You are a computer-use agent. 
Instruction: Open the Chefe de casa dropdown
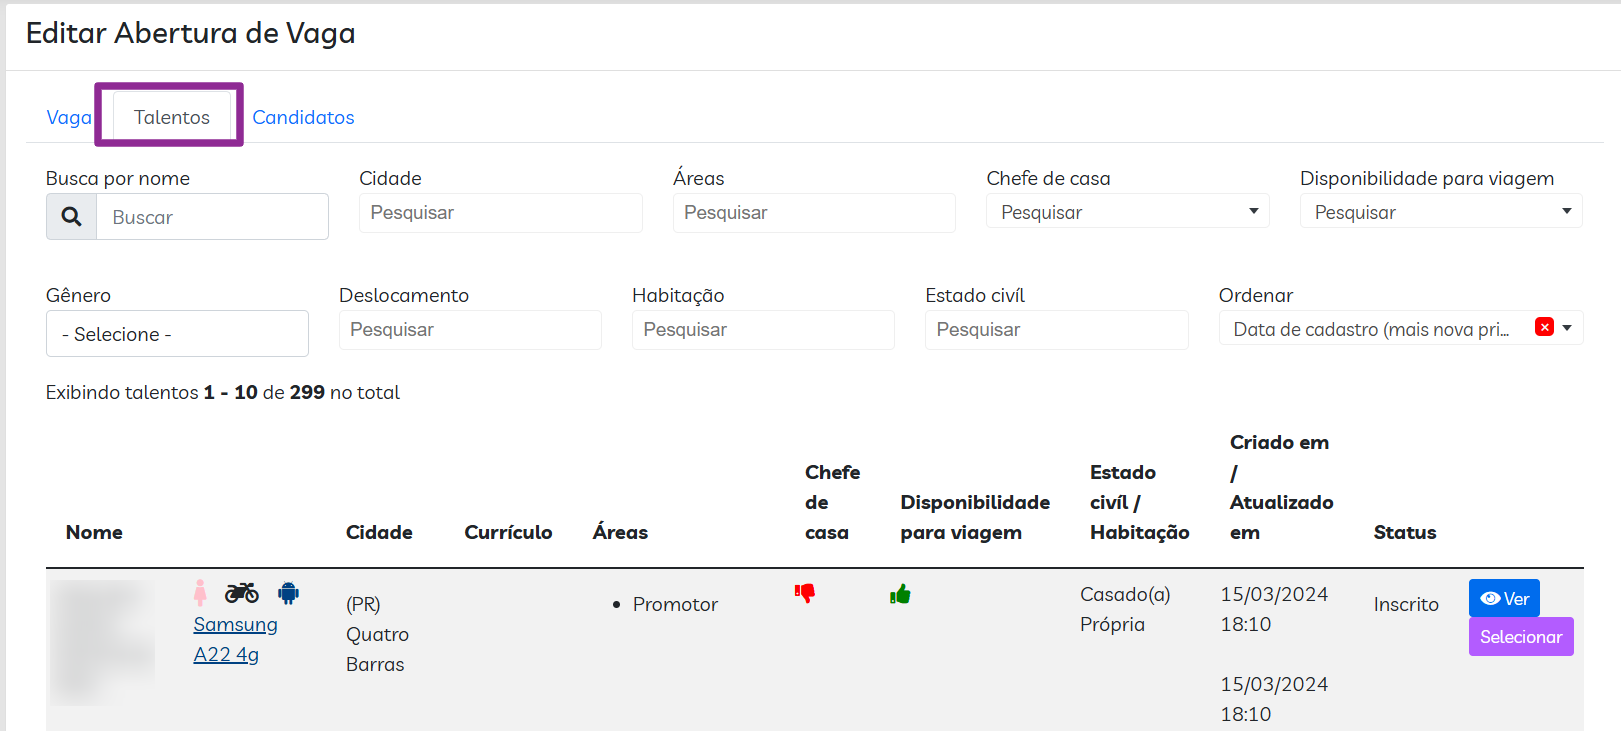click(x=1127, y=212)
